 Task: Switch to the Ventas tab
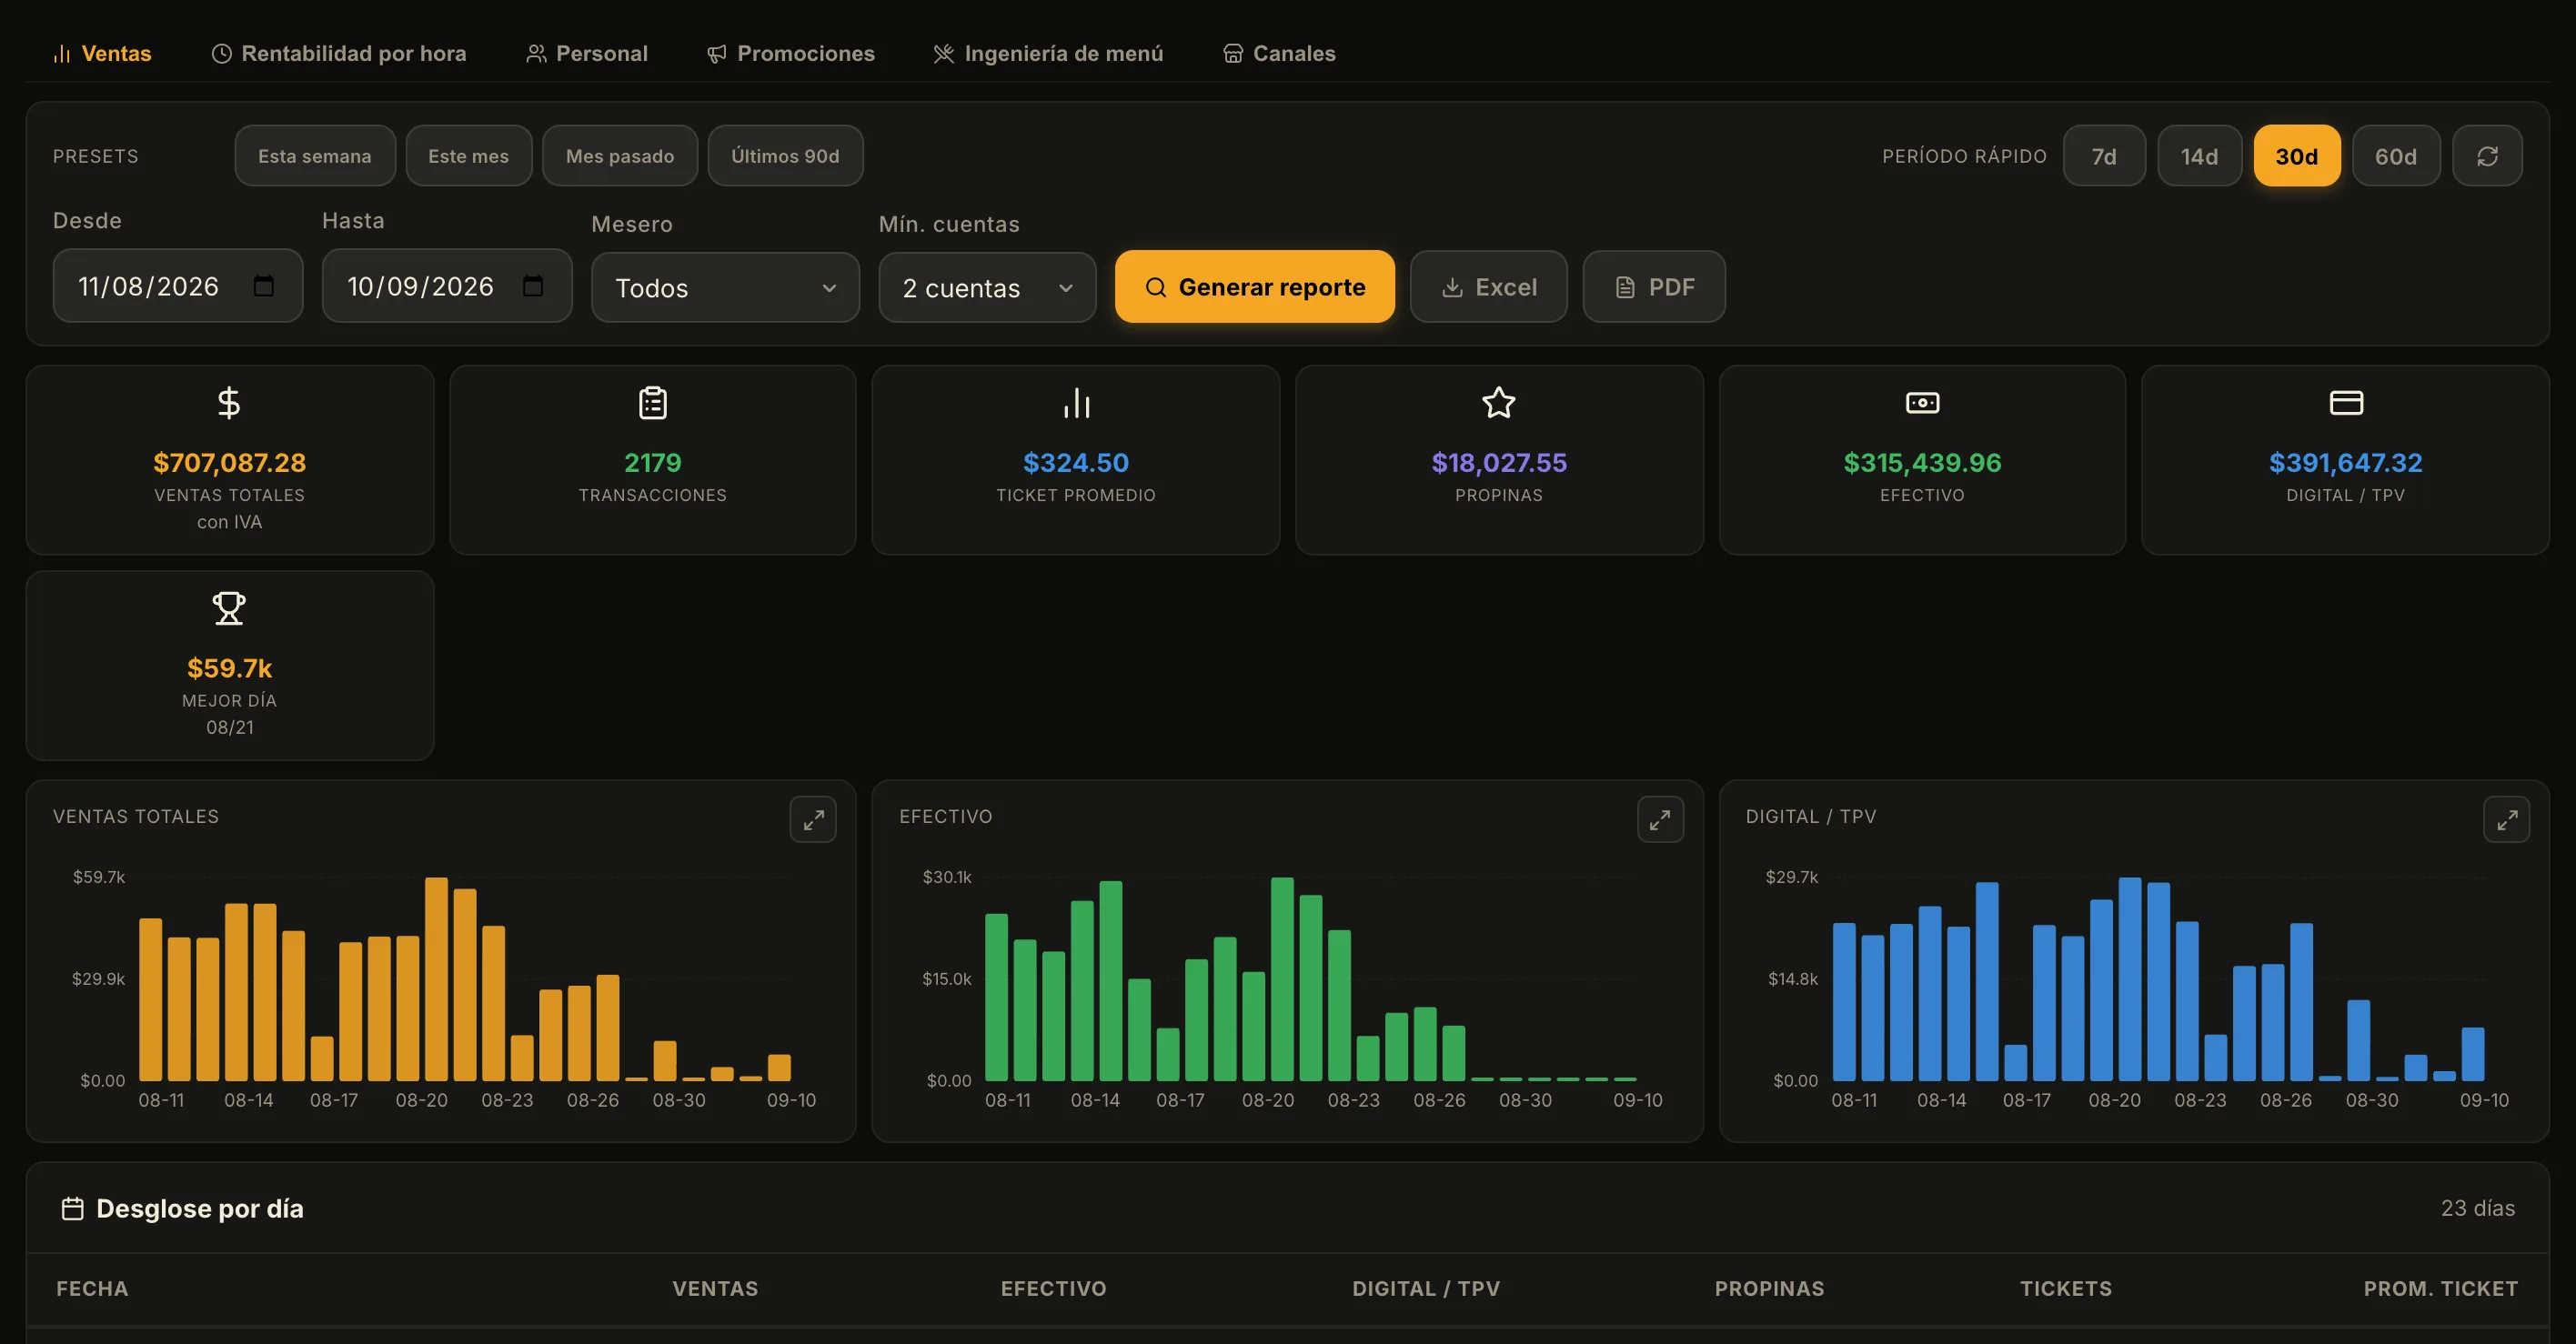[102, 53]
